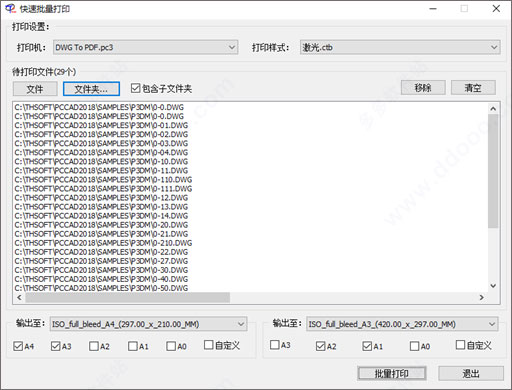Screen dimensions: 512x390
Task: Uncheck A4 in the ISO_full_bleed_A4 output group
Action: pyautogui.click(x=23, y=346)
